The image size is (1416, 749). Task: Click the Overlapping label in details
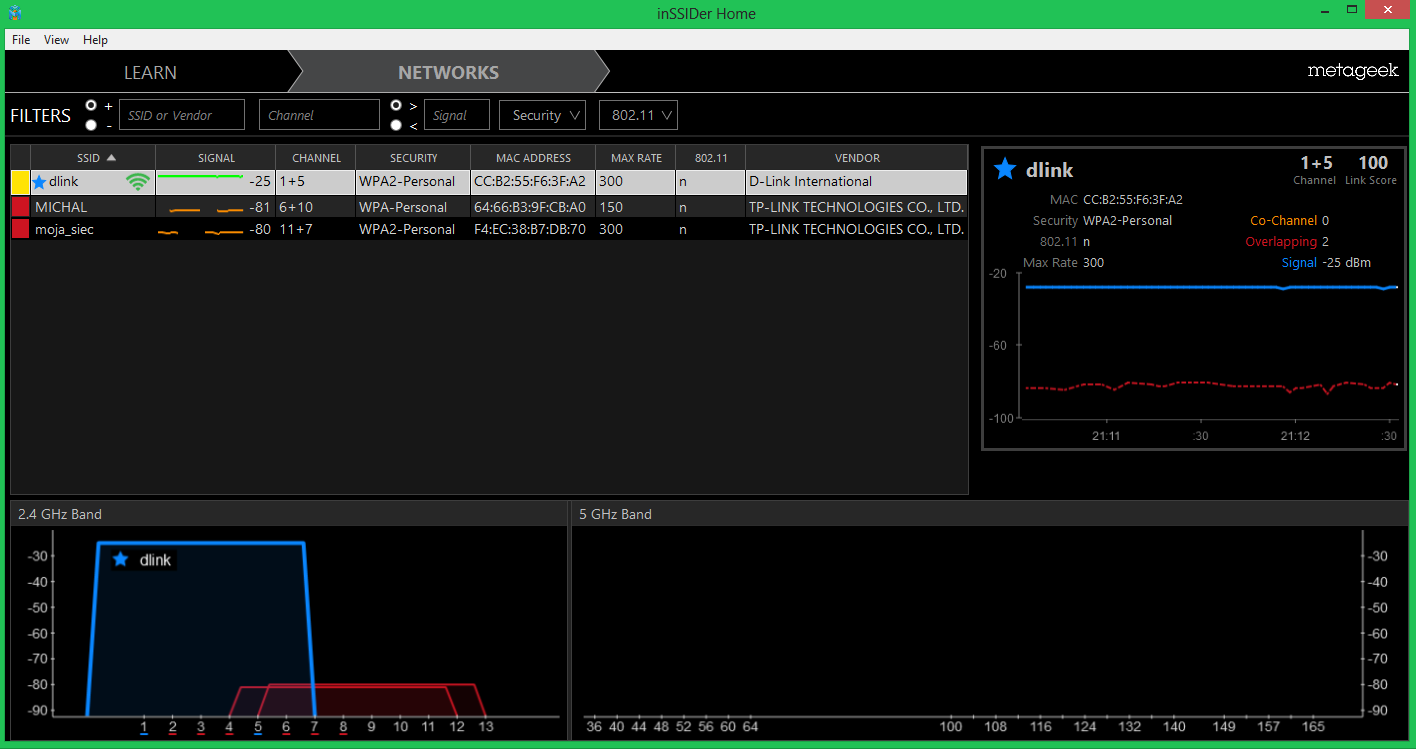(x=1281, y=242)
